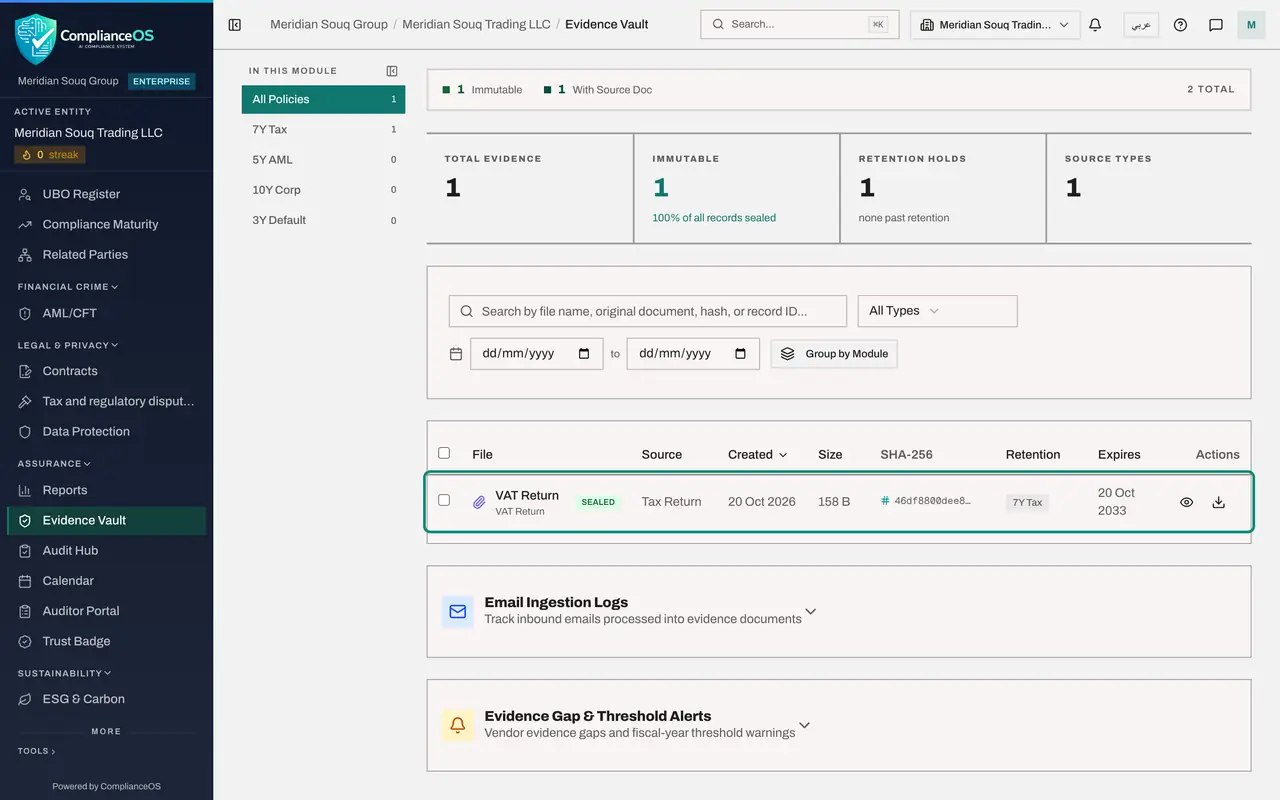Viewport: 1280px width, 800px height.
Task: Click the calendar icon beside date range
Action: (x=456, y=354)
